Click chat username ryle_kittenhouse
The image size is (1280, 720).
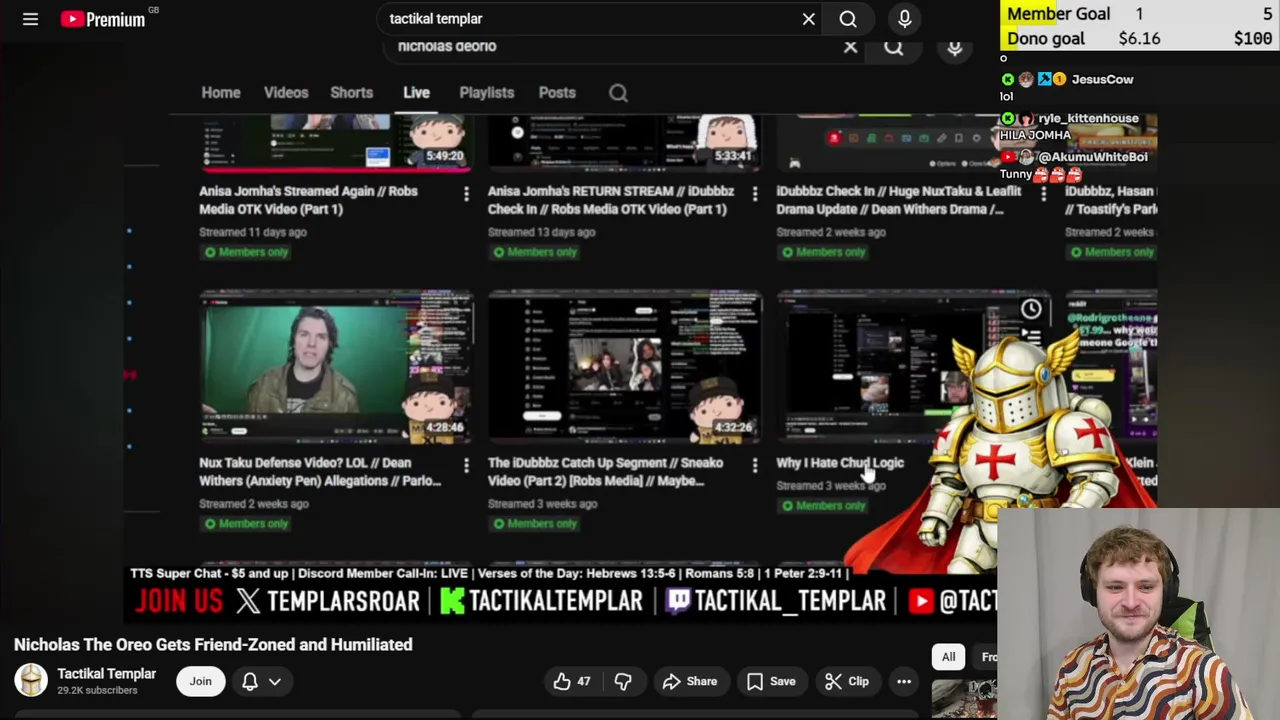pos(1088,118)
